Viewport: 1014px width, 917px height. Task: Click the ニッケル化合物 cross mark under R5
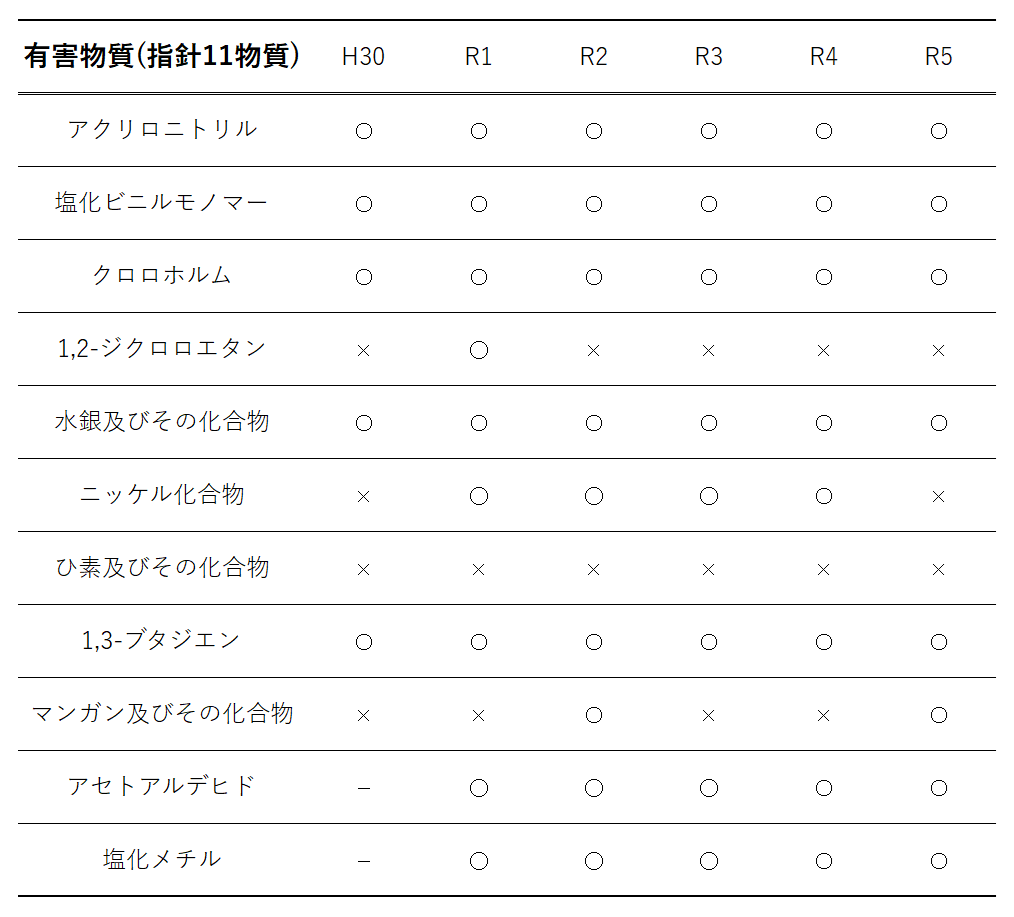point(938,496)
